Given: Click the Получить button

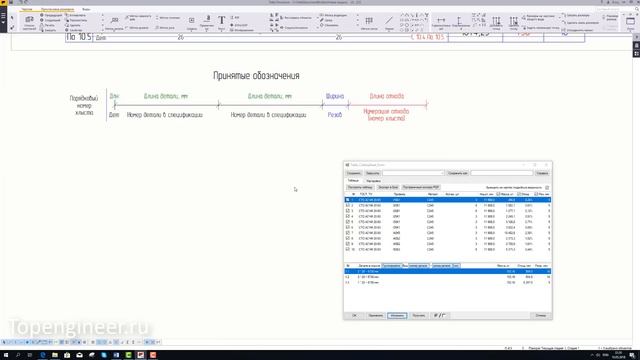Looking at the screenshot, I should (418, 316).
